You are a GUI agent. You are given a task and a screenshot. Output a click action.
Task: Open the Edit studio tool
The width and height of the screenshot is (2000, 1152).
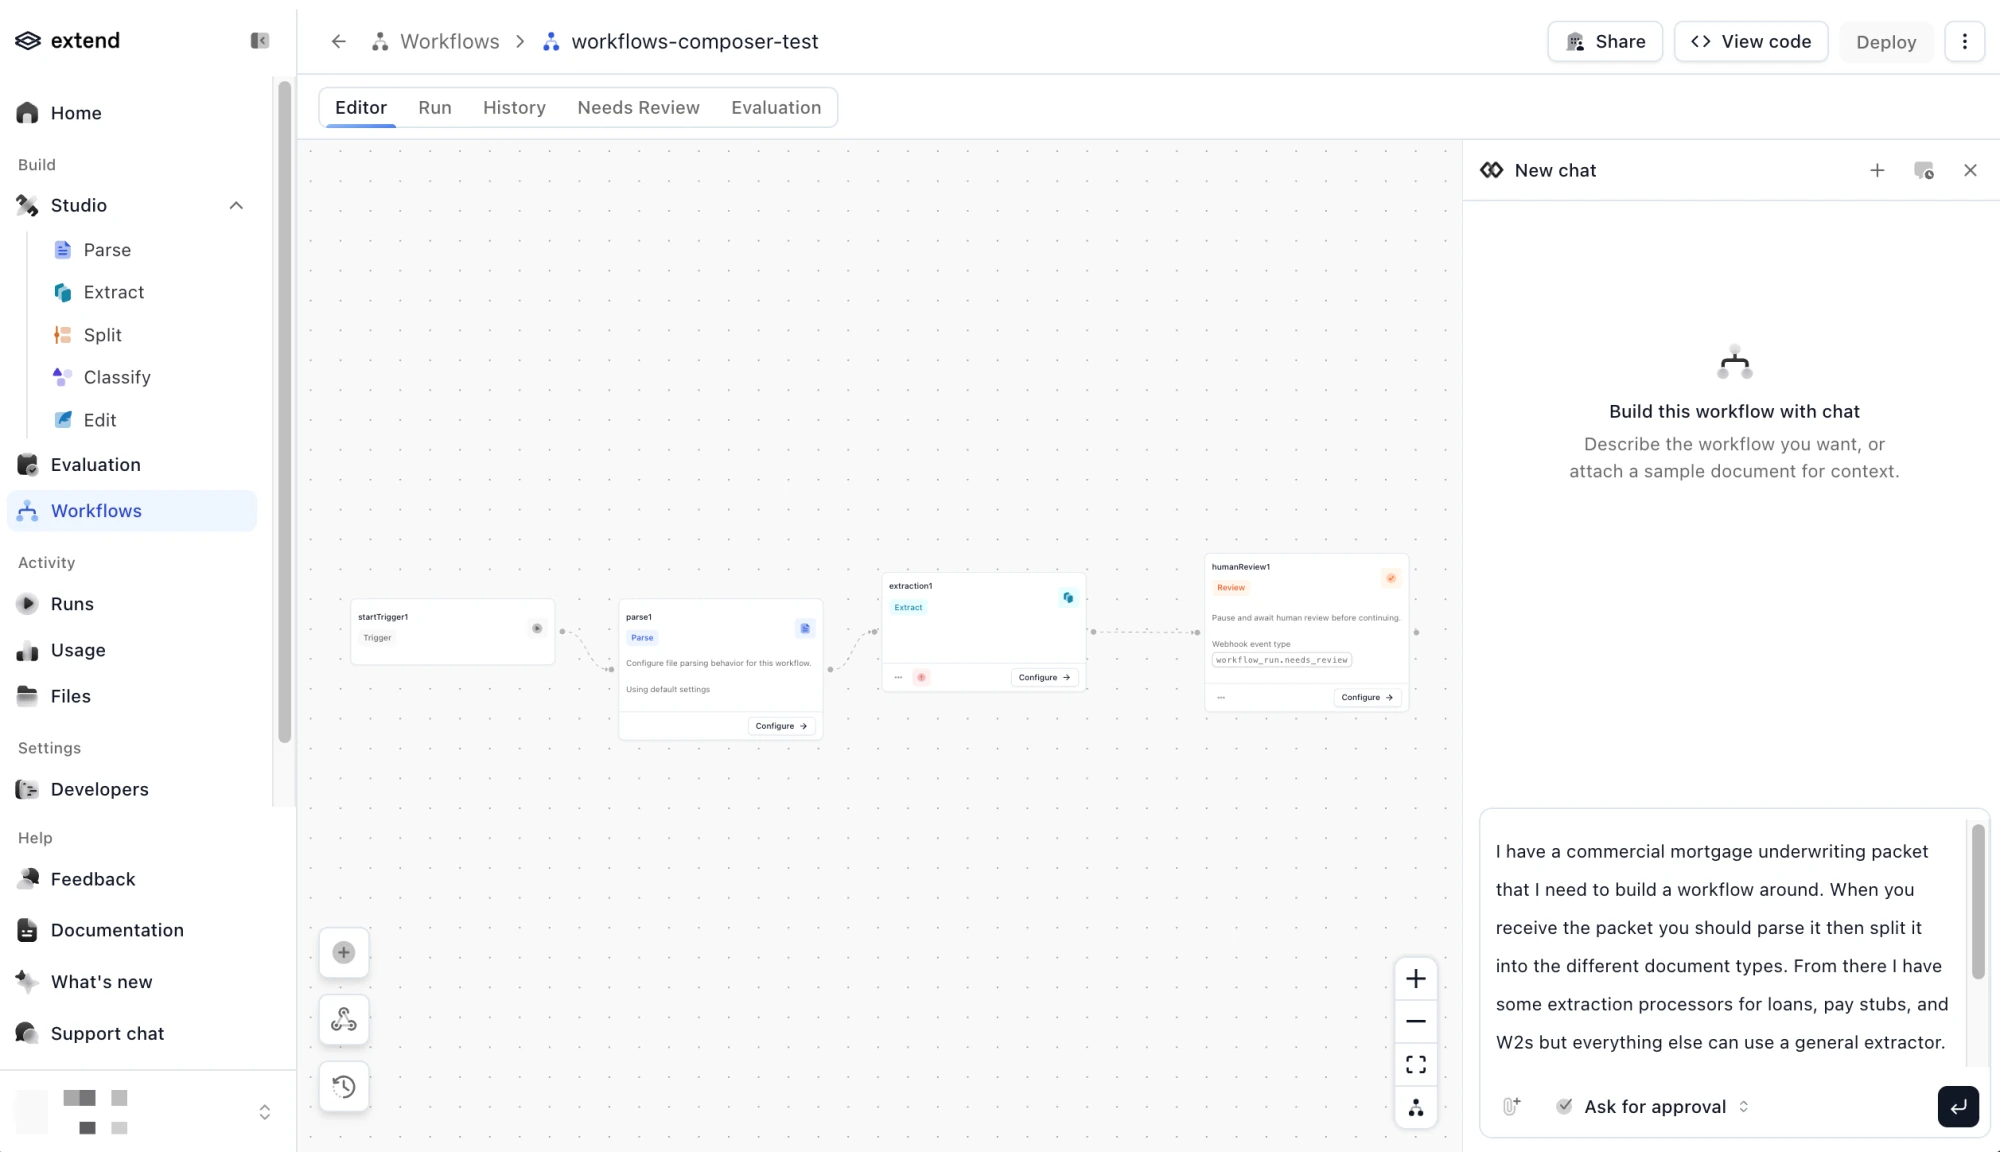[x=99, y=420]
